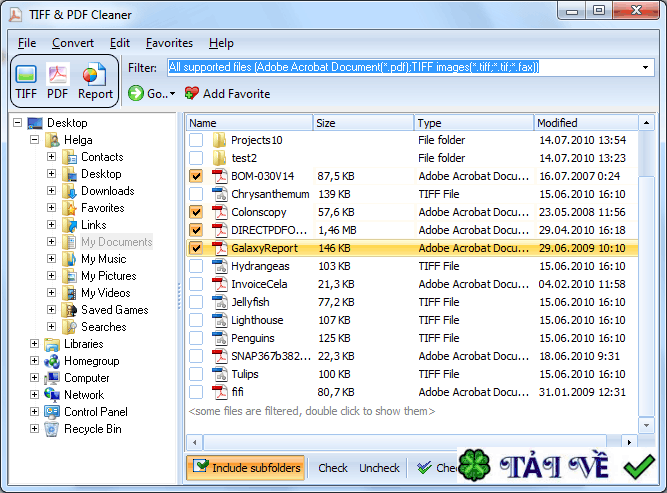Click the Jellyfish TIFF file icon
667x493 pixels.
tap(219, 302)
